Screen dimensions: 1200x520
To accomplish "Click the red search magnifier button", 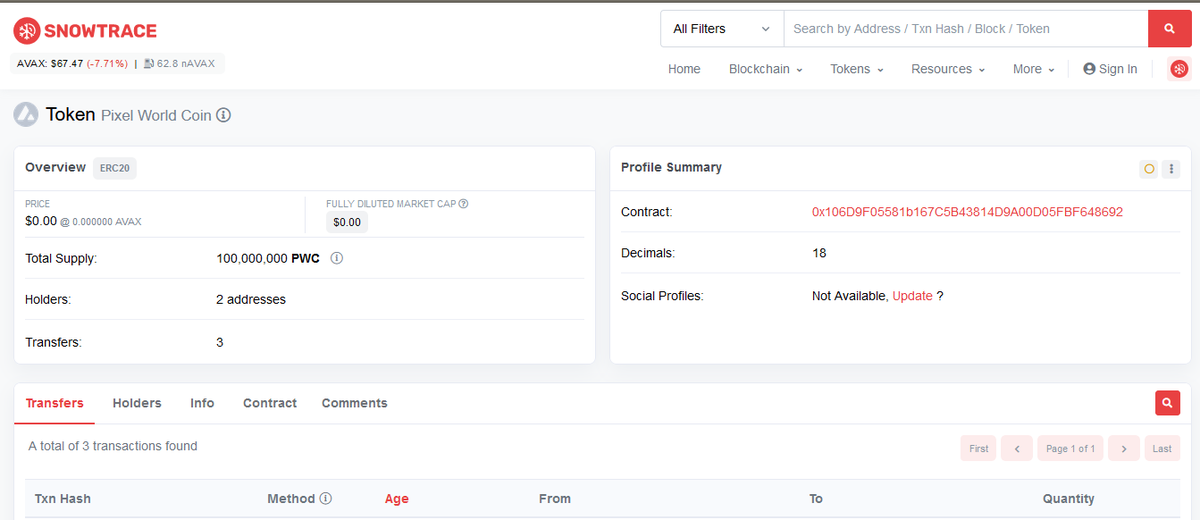I will 1169,29.
